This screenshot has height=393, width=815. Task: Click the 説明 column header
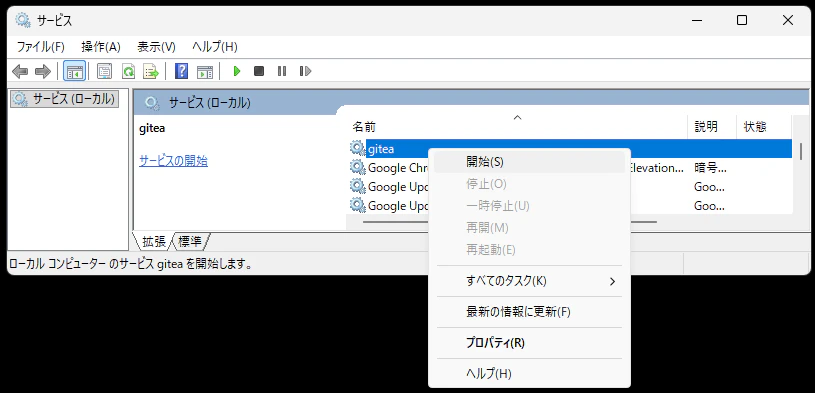(712, 126)
